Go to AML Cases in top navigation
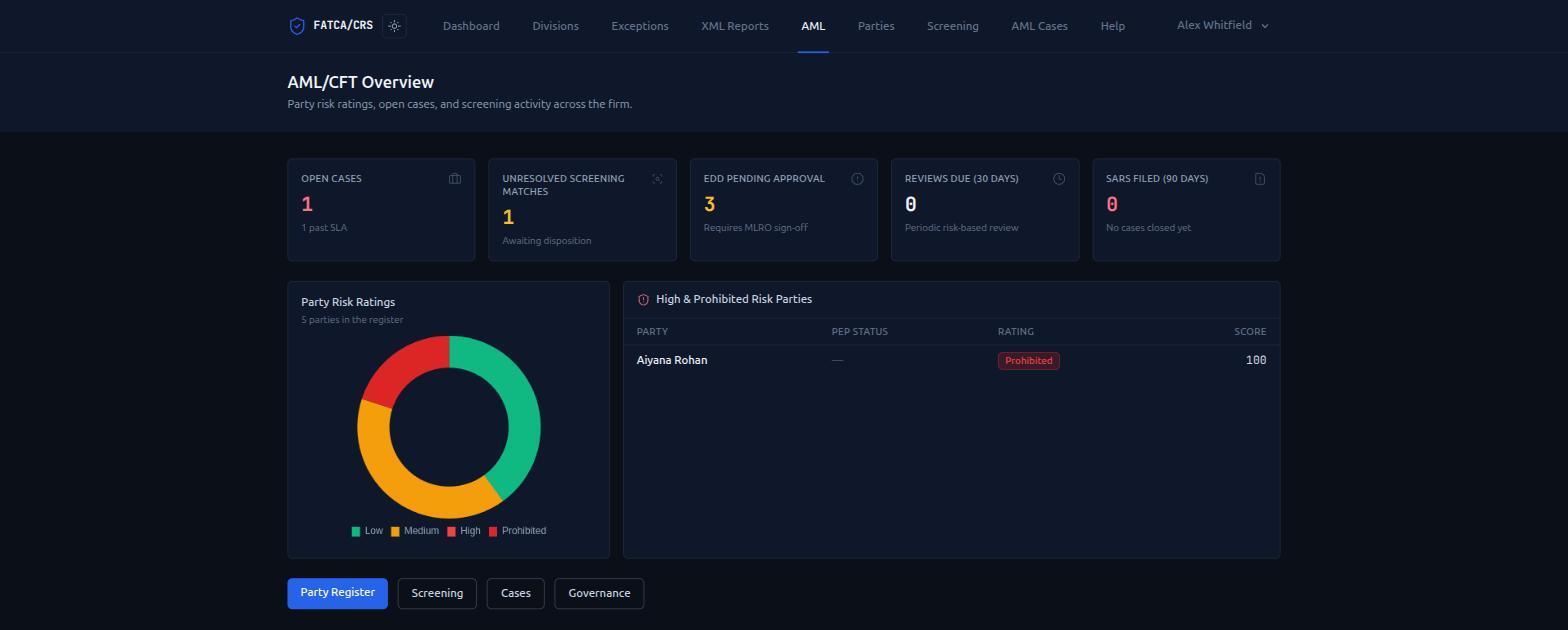Screen dimensions: 1568x630 click(x=1039, y=26)
